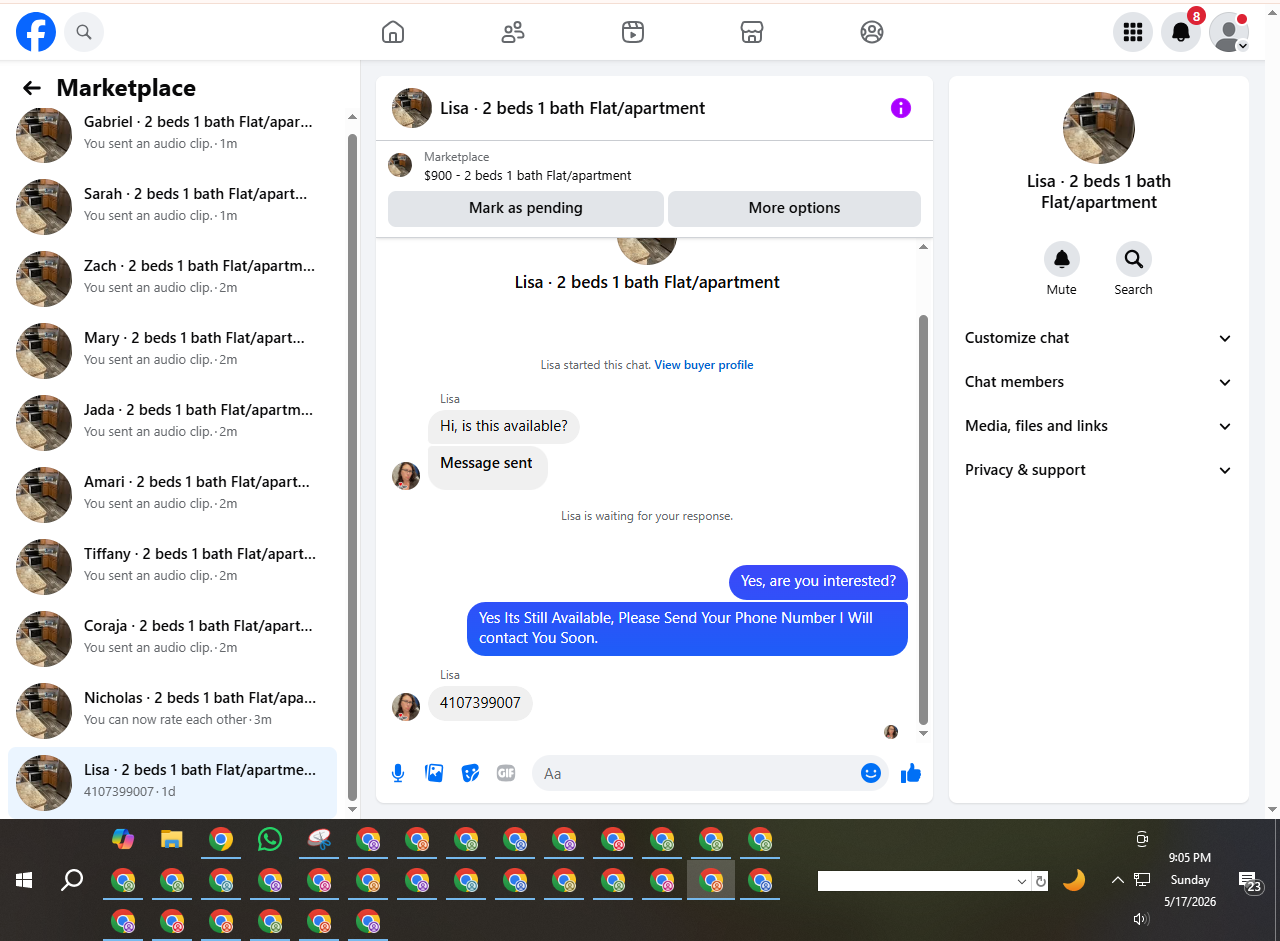Click the "Yes, are you interested?" message
Screen dimensions: 1280x941
click(818, 581)
